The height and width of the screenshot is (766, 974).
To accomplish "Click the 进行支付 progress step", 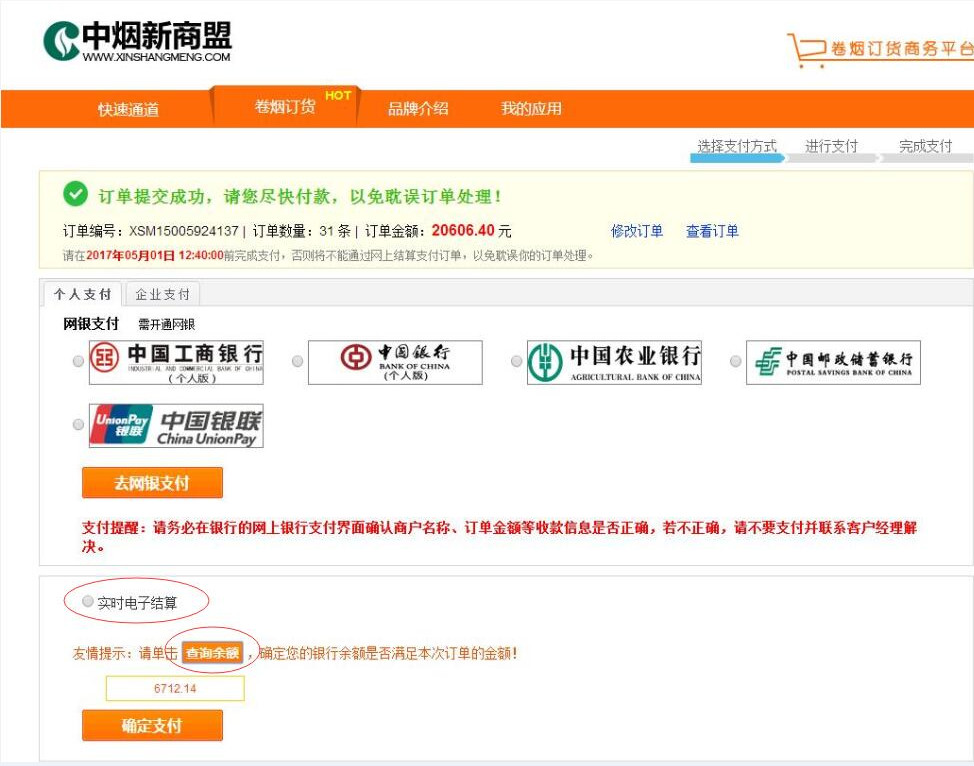I will 832,149.
